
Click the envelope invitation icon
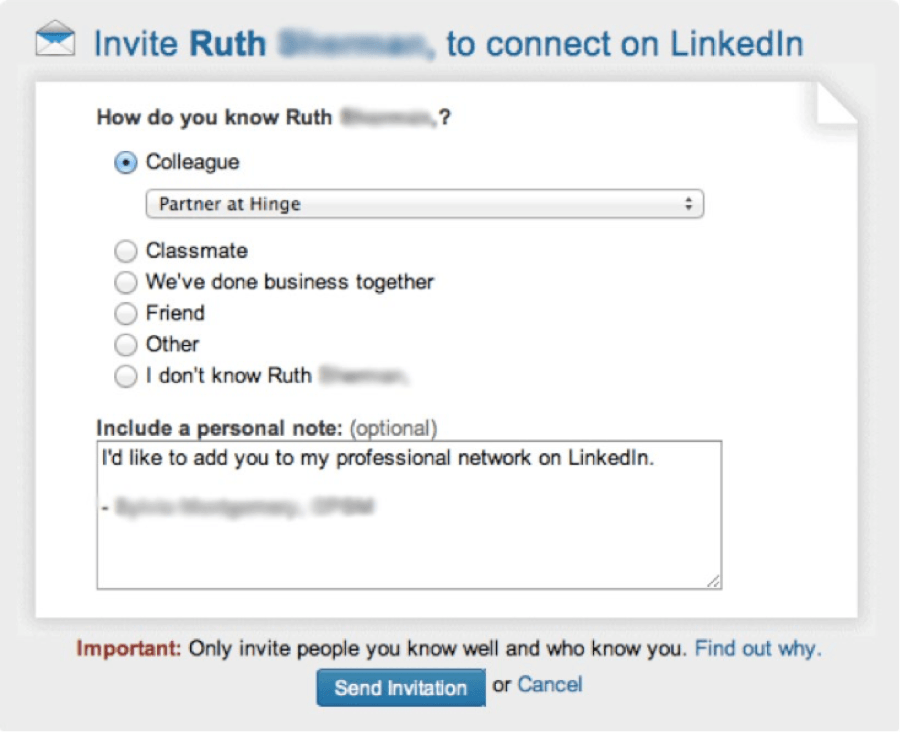pyautogui.click(x=55, y=39)
